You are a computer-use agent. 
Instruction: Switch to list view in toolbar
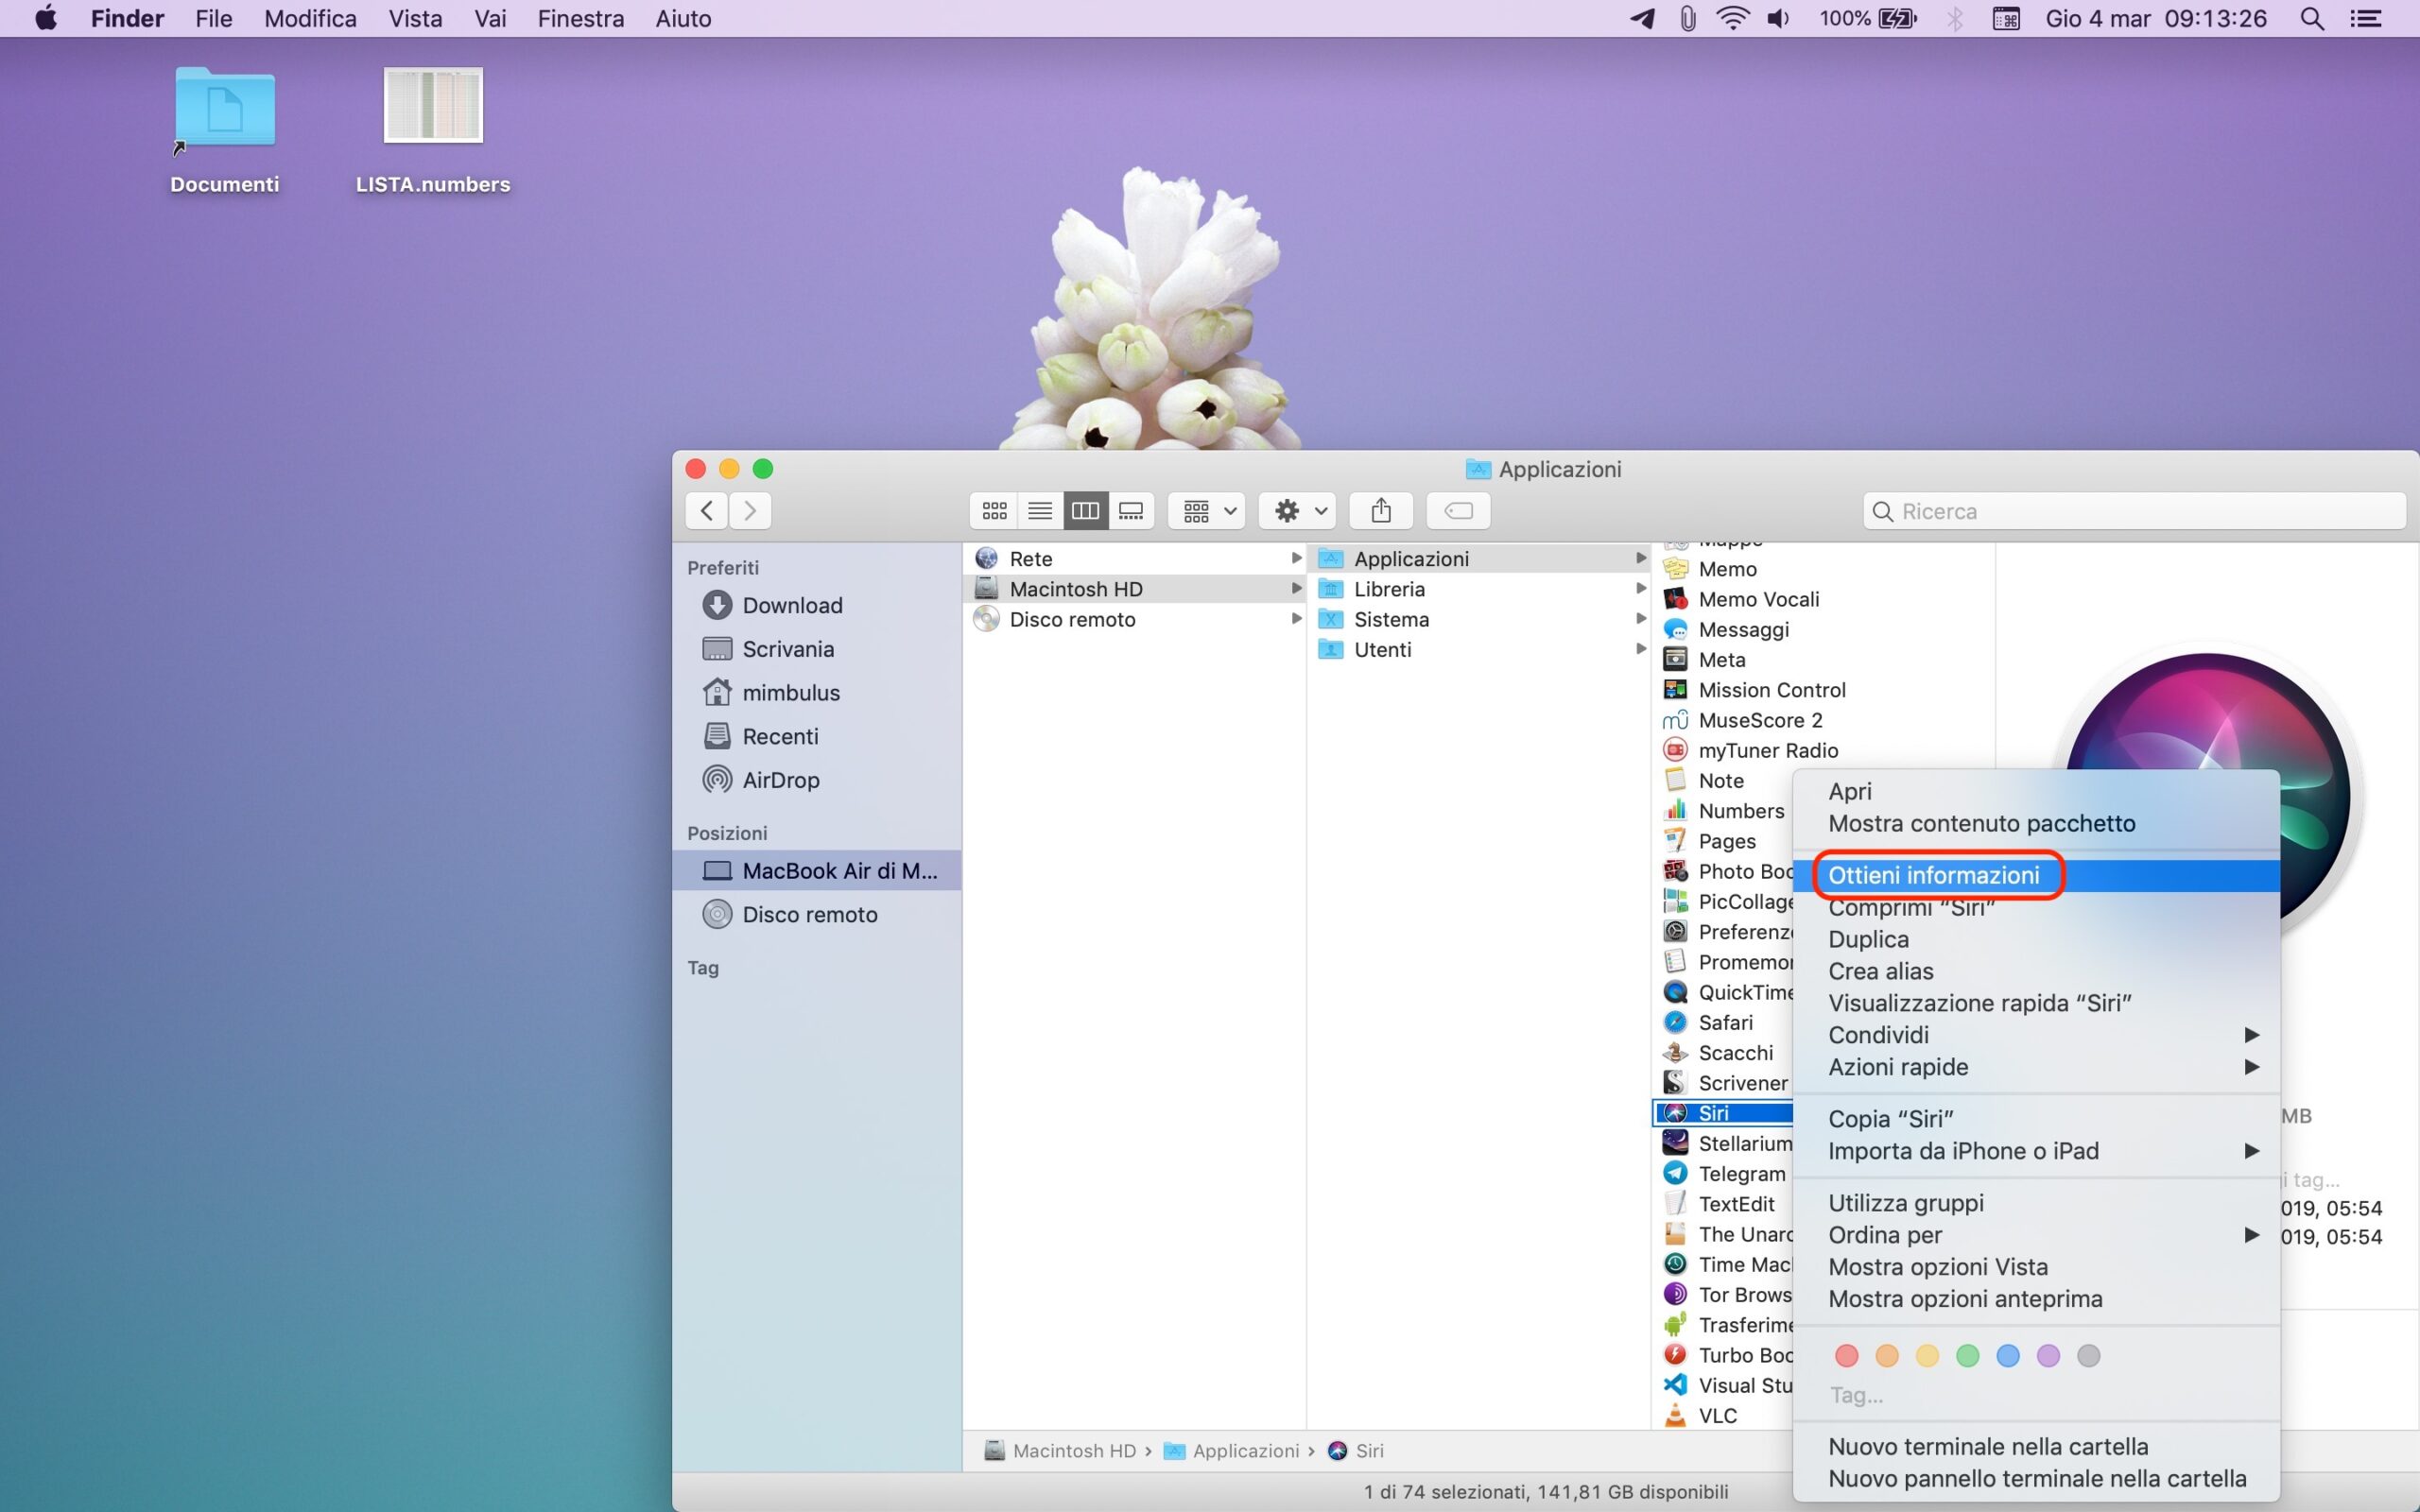pos(1040,511)
